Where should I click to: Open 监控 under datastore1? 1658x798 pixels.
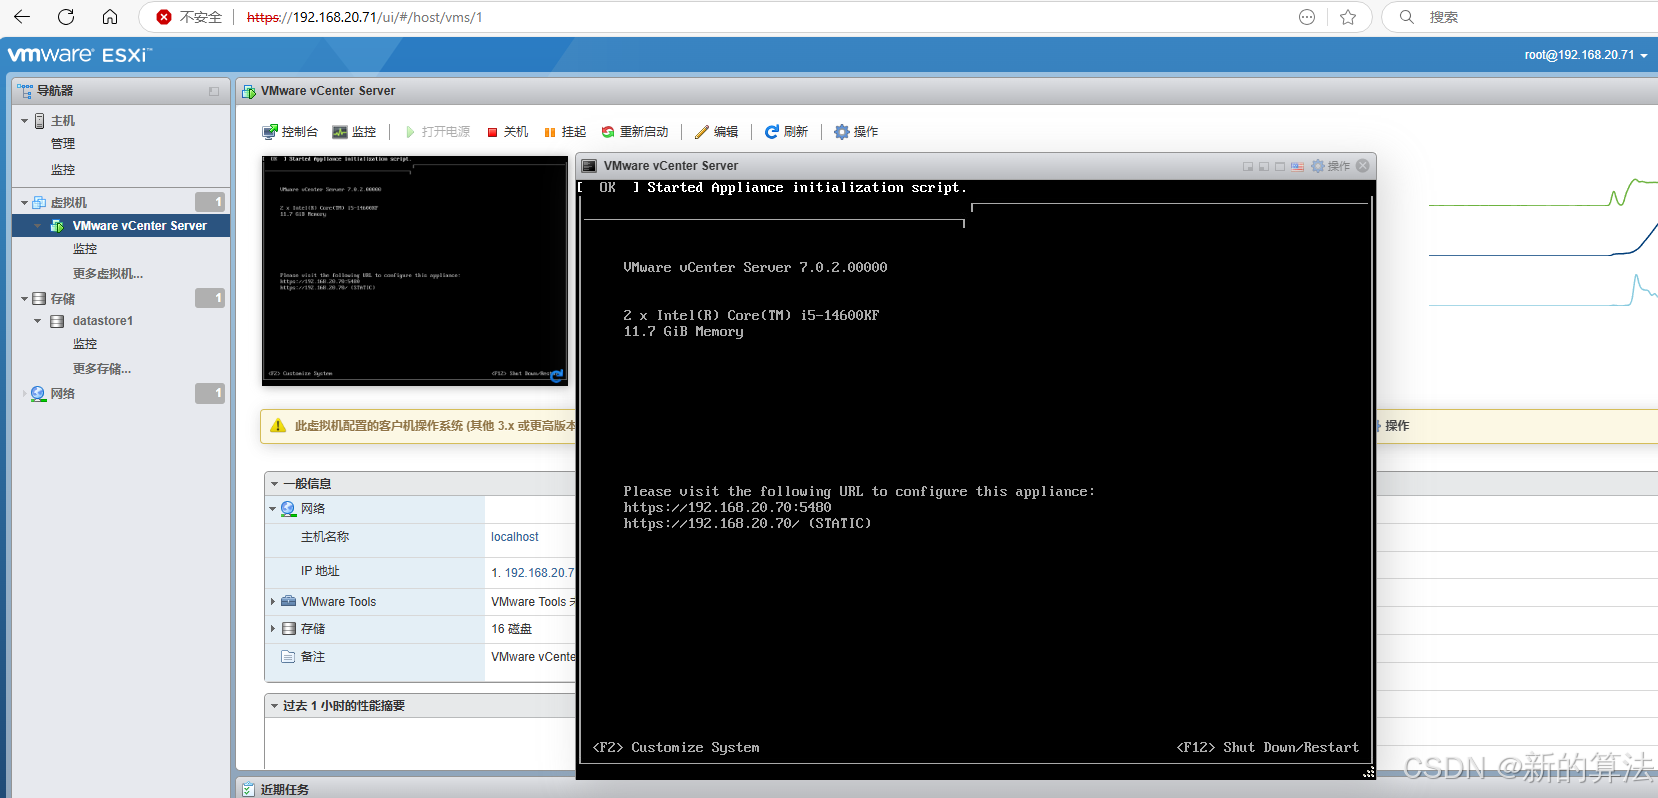[85, 344]
